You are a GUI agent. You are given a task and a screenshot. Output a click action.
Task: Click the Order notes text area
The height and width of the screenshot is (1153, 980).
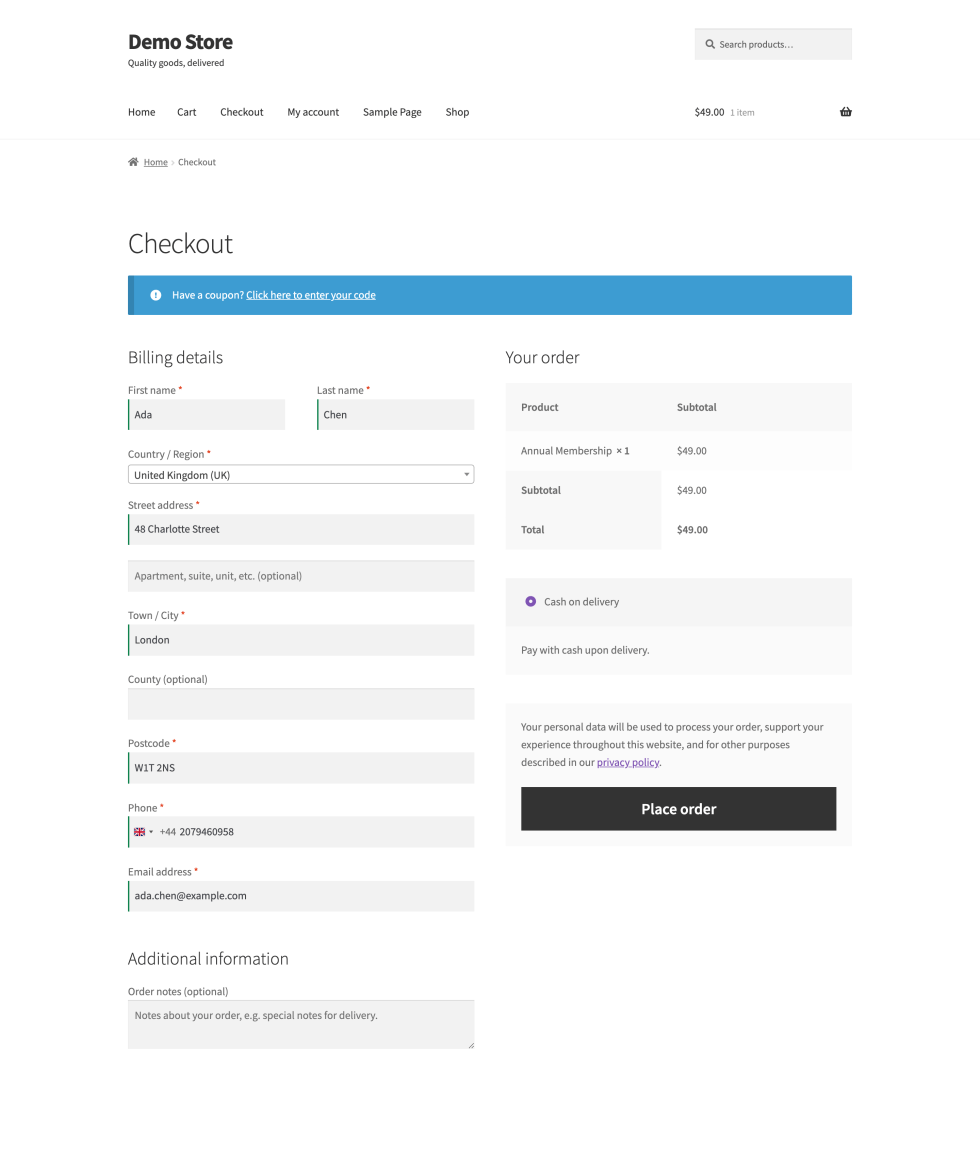coord(301,1024)
